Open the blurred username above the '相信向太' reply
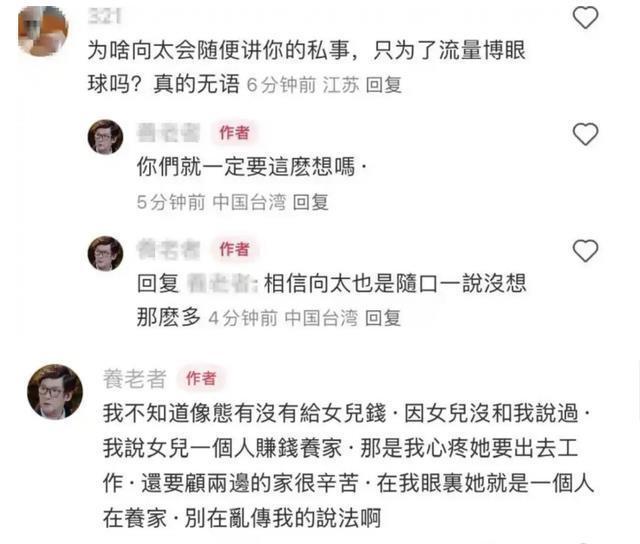This screenshot has height=544, width=640. pos(169,249)
